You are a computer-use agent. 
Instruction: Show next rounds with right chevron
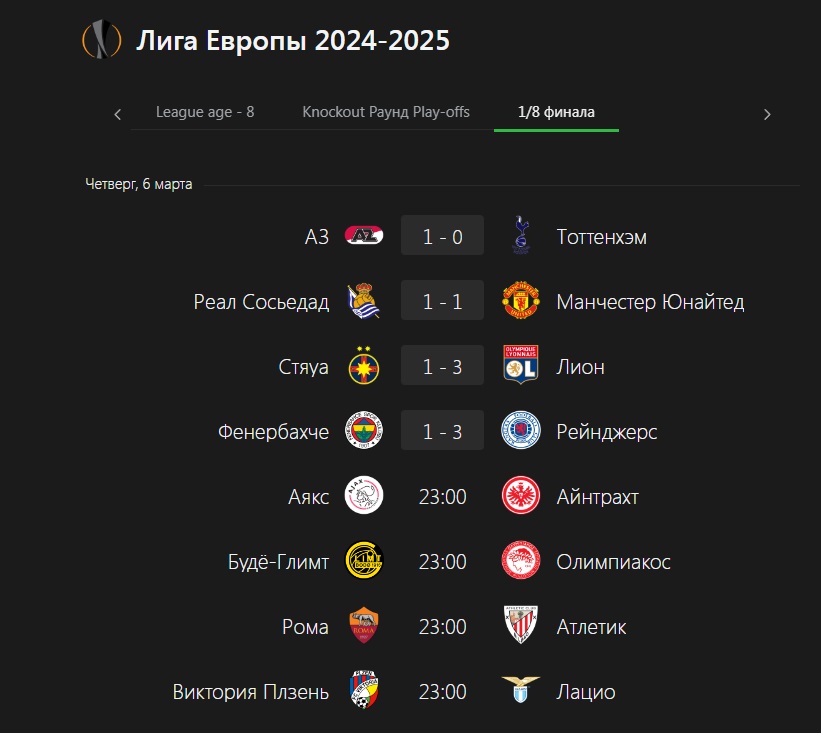point(767,114)
